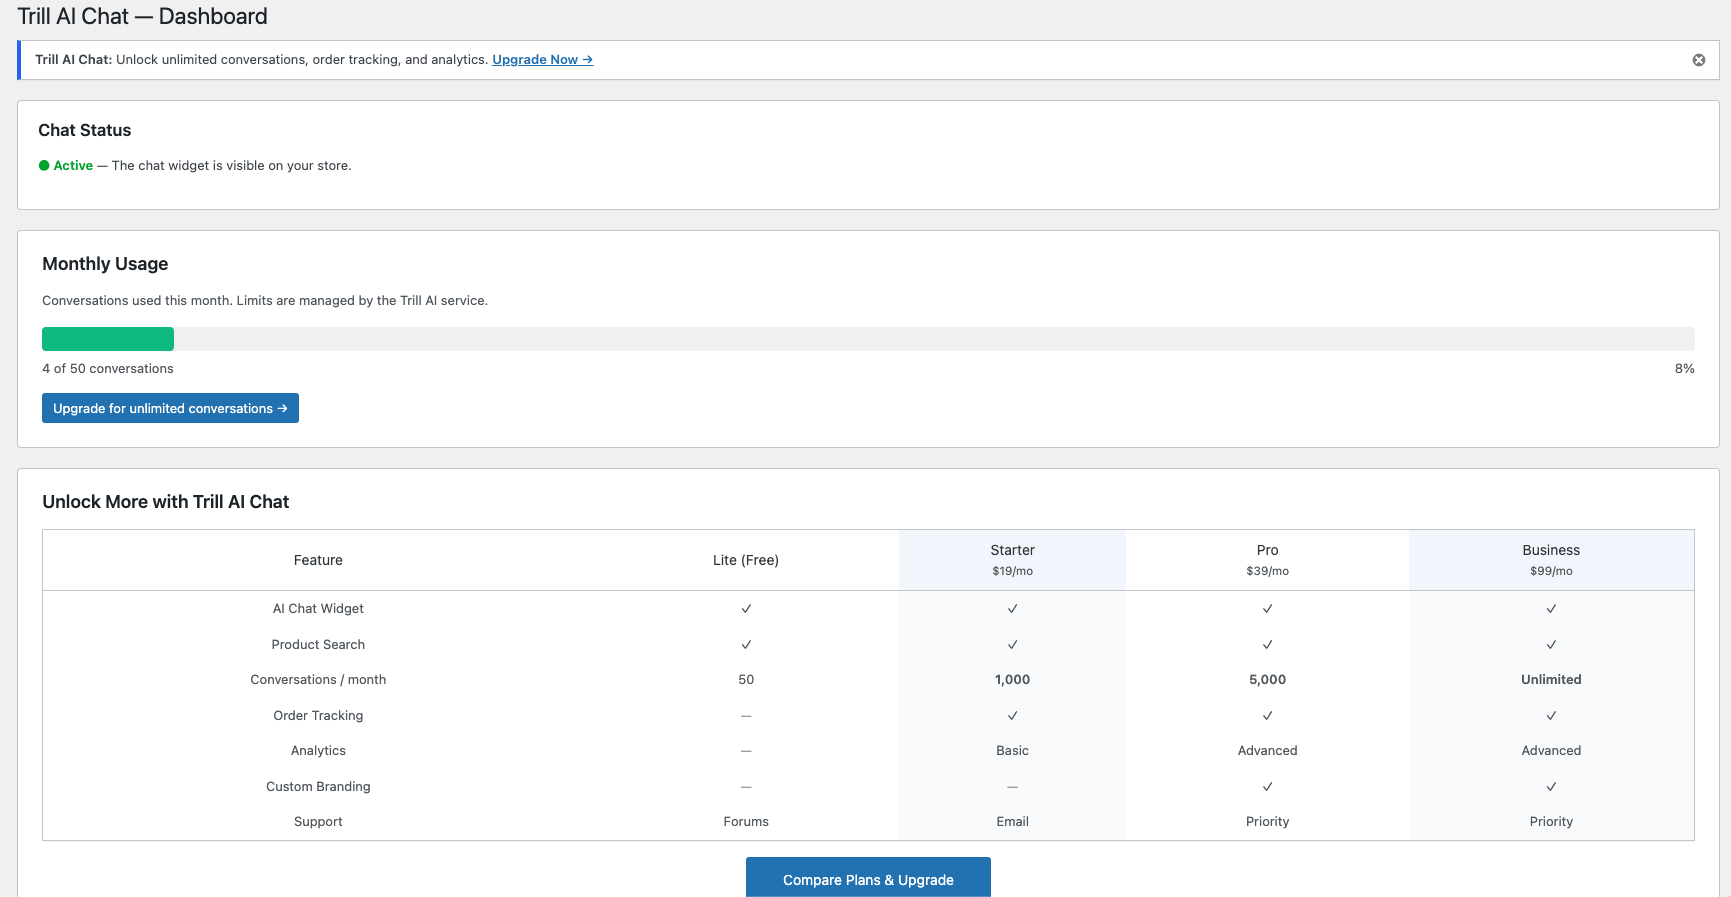The image size is (1731, 897).
Task: Click Custom Branding dash under Starter
Action: (1012, 787)
